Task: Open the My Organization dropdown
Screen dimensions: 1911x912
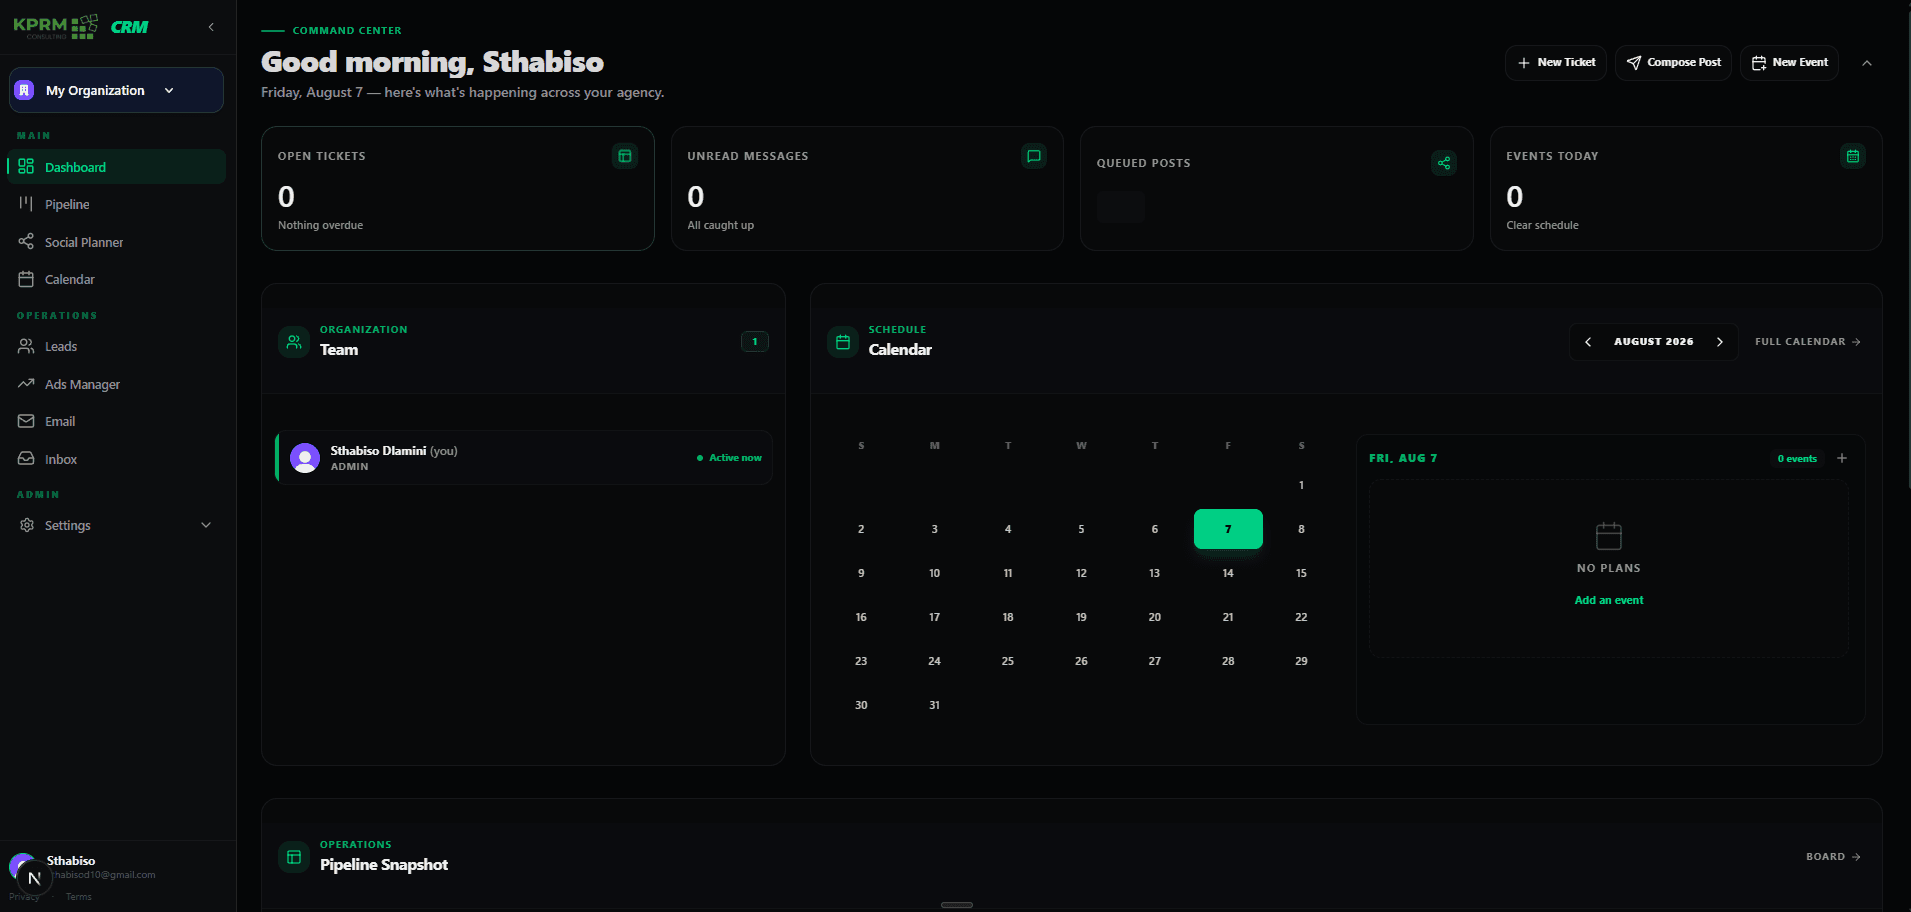Action: 116,90
